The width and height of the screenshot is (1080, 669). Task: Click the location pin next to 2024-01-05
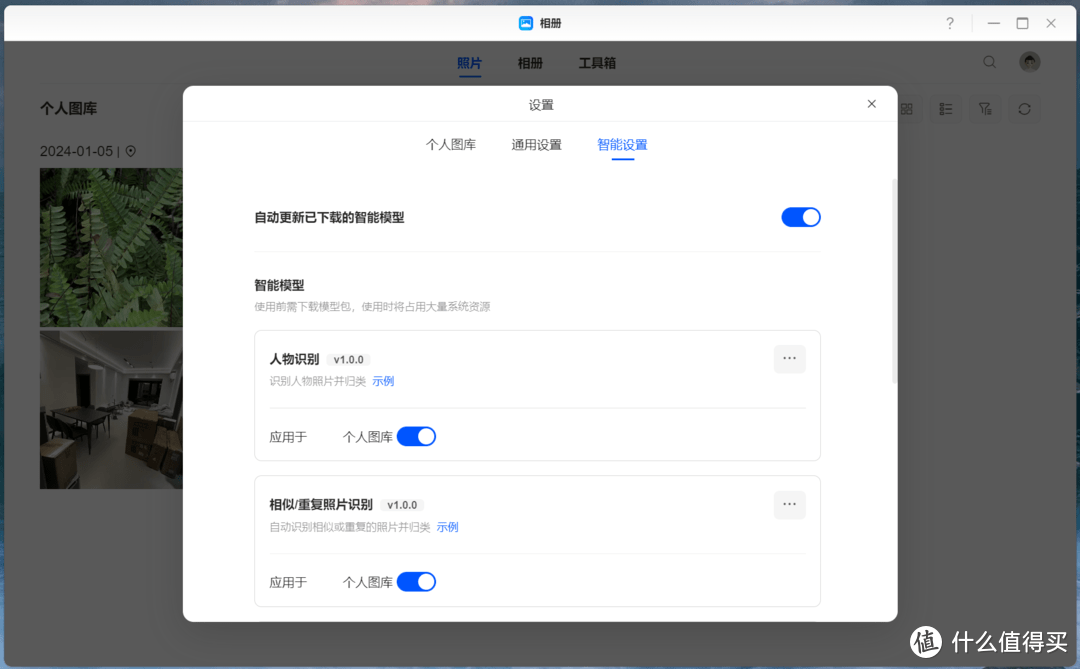click(131, 151)
